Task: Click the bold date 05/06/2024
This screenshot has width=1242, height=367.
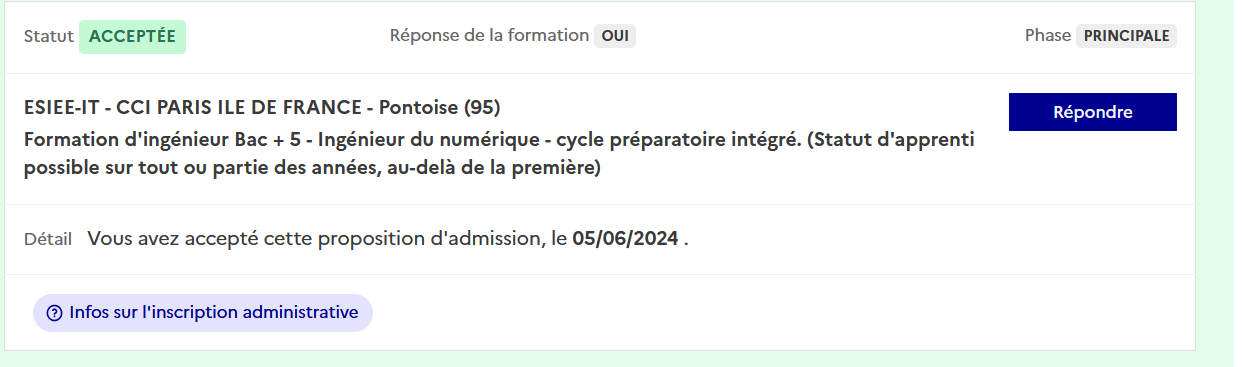Action: coord(626,239)
